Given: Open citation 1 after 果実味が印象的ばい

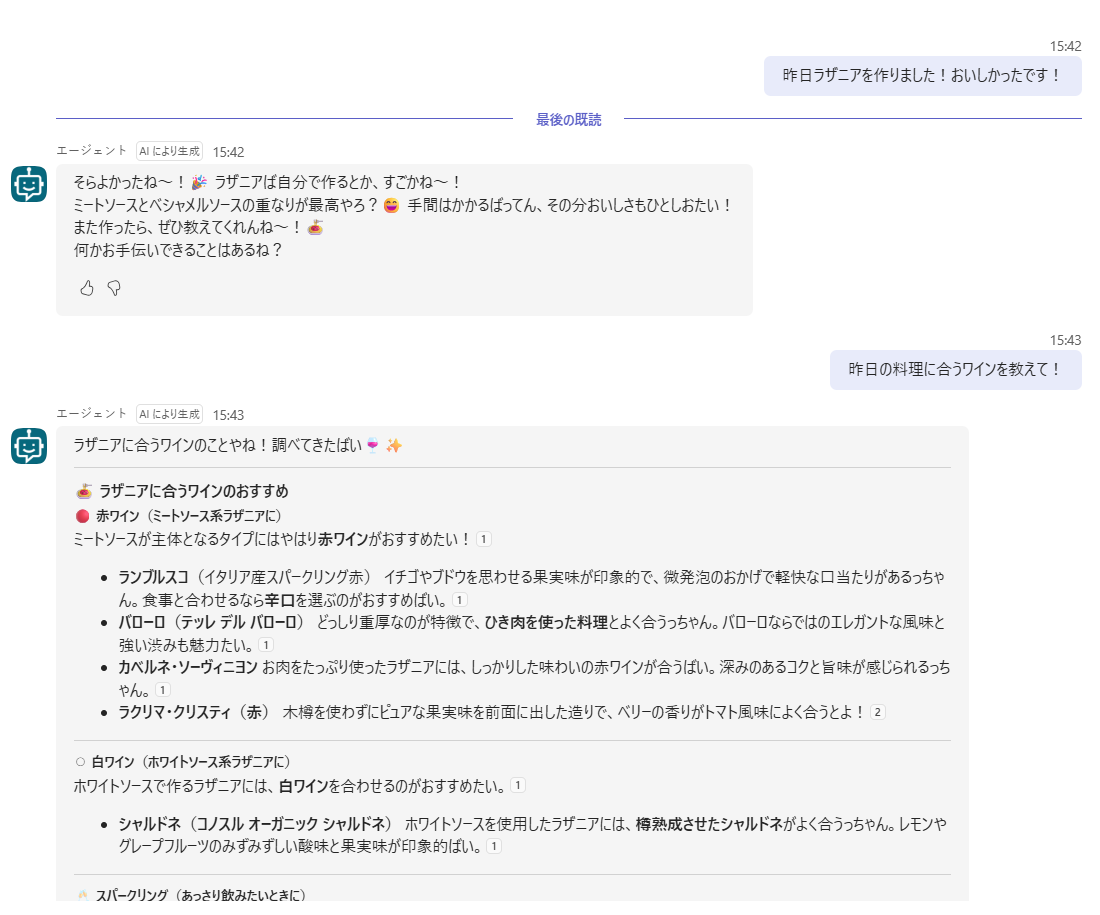Looking at the screenshot, I should pos(494,846).
